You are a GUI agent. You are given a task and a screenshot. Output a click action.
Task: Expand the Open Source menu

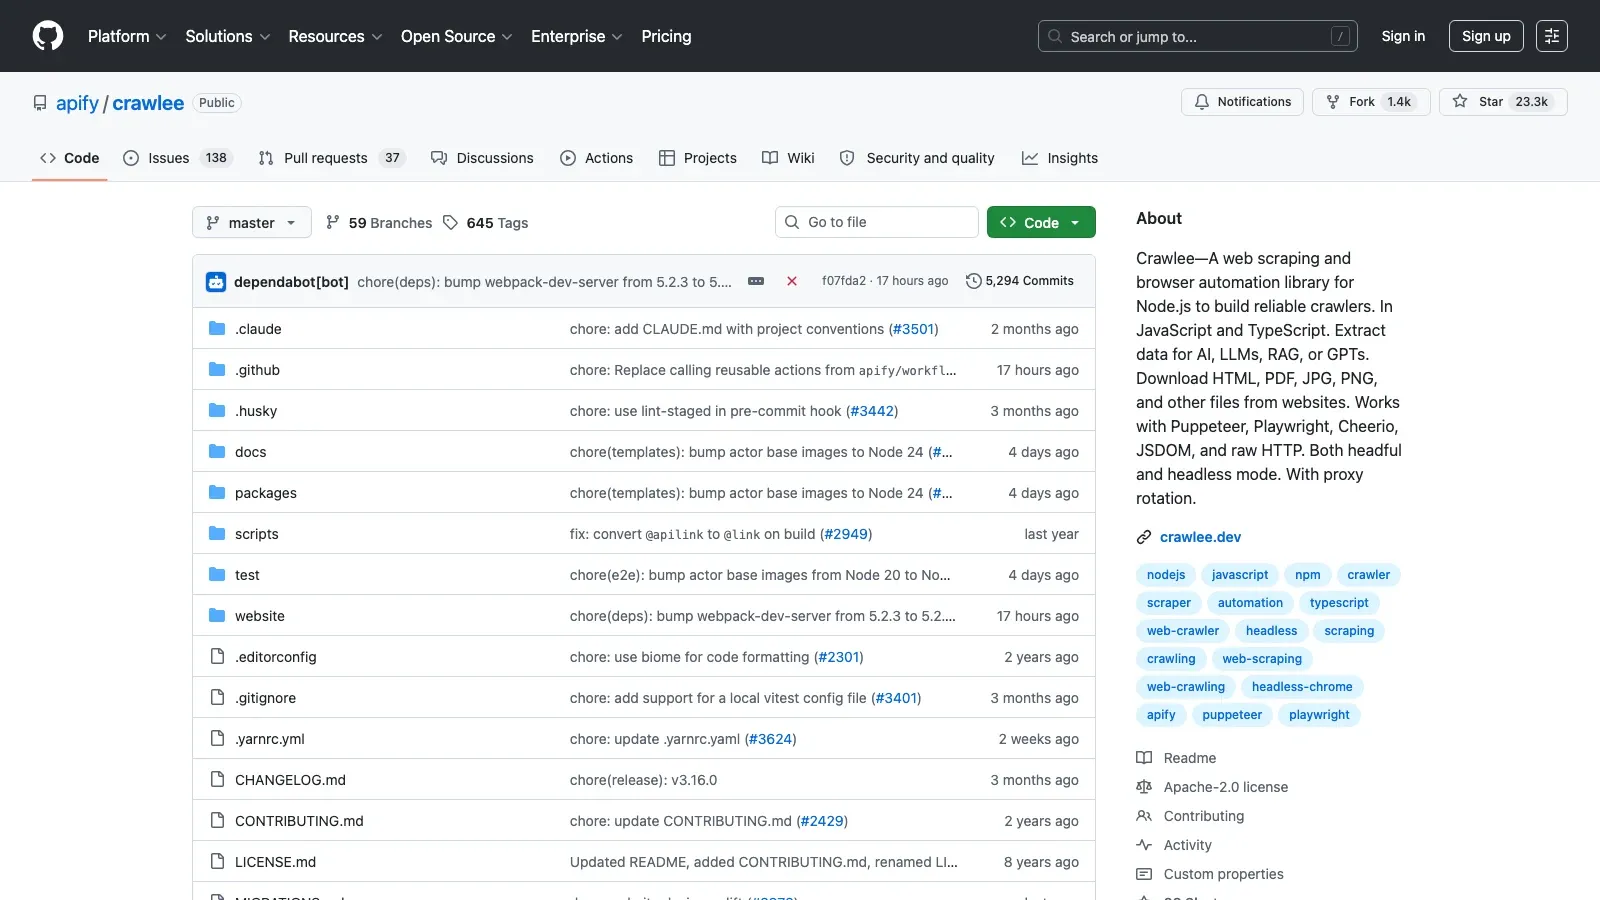(457, 36)
